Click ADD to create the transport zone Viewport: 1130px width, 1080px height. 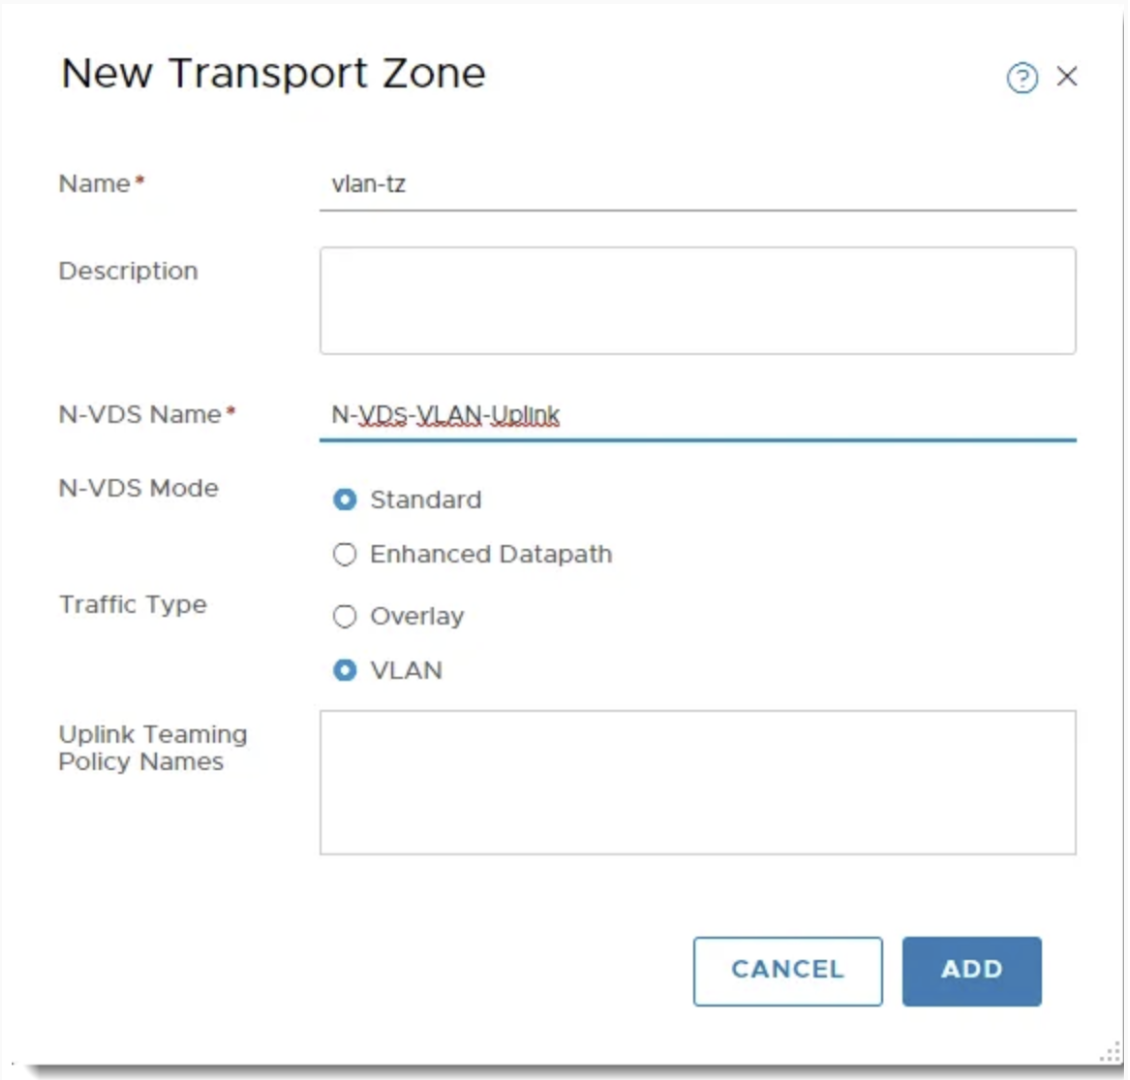click(x=971, y=970)
